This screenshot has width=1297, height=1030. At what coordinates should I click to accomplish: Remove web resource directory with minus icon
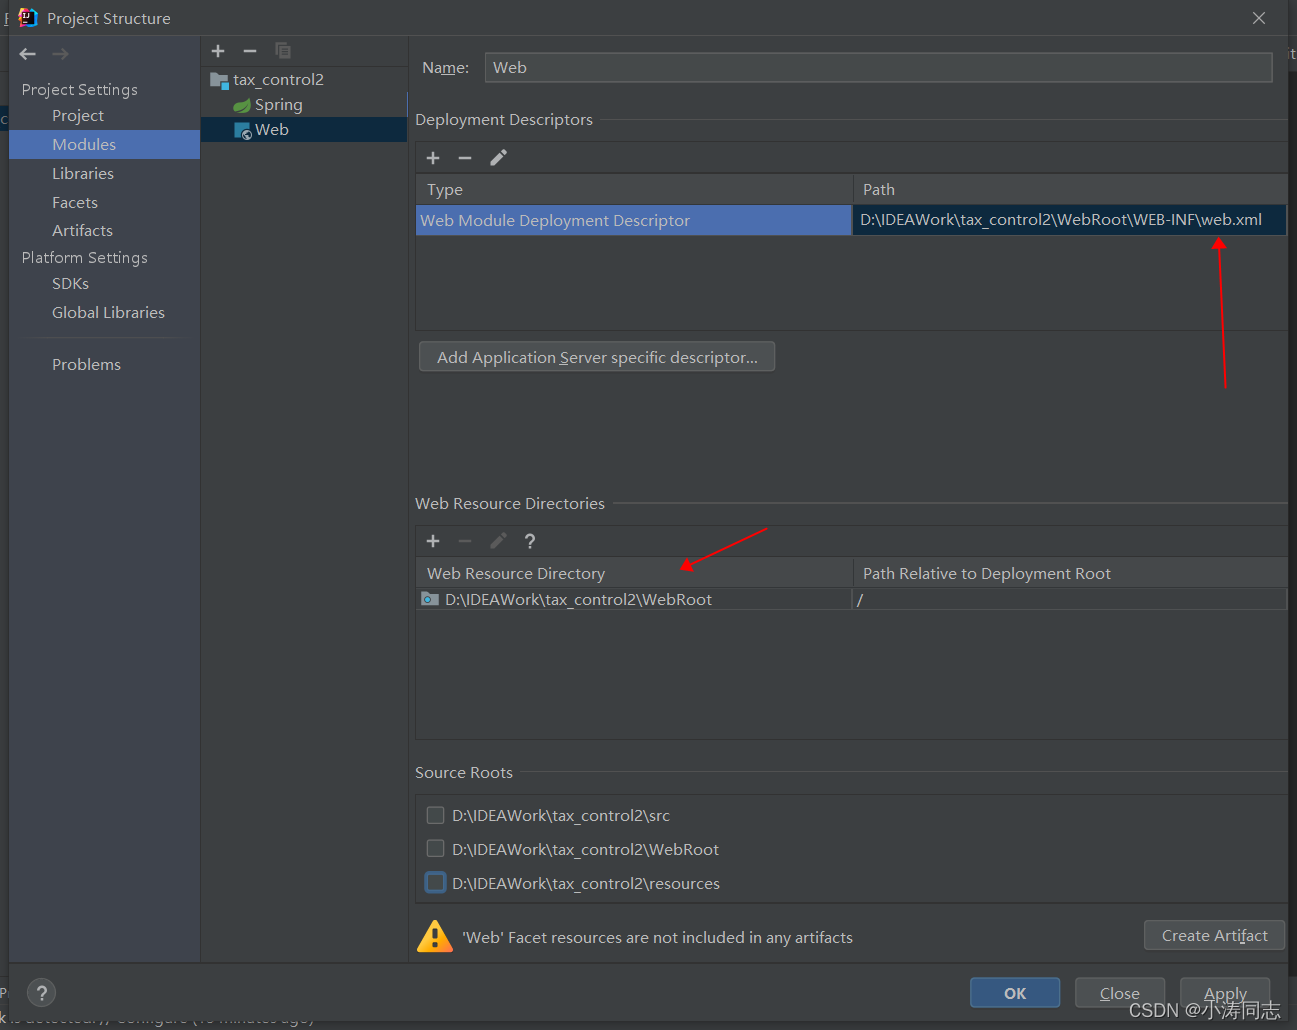[x=465, y=541]
